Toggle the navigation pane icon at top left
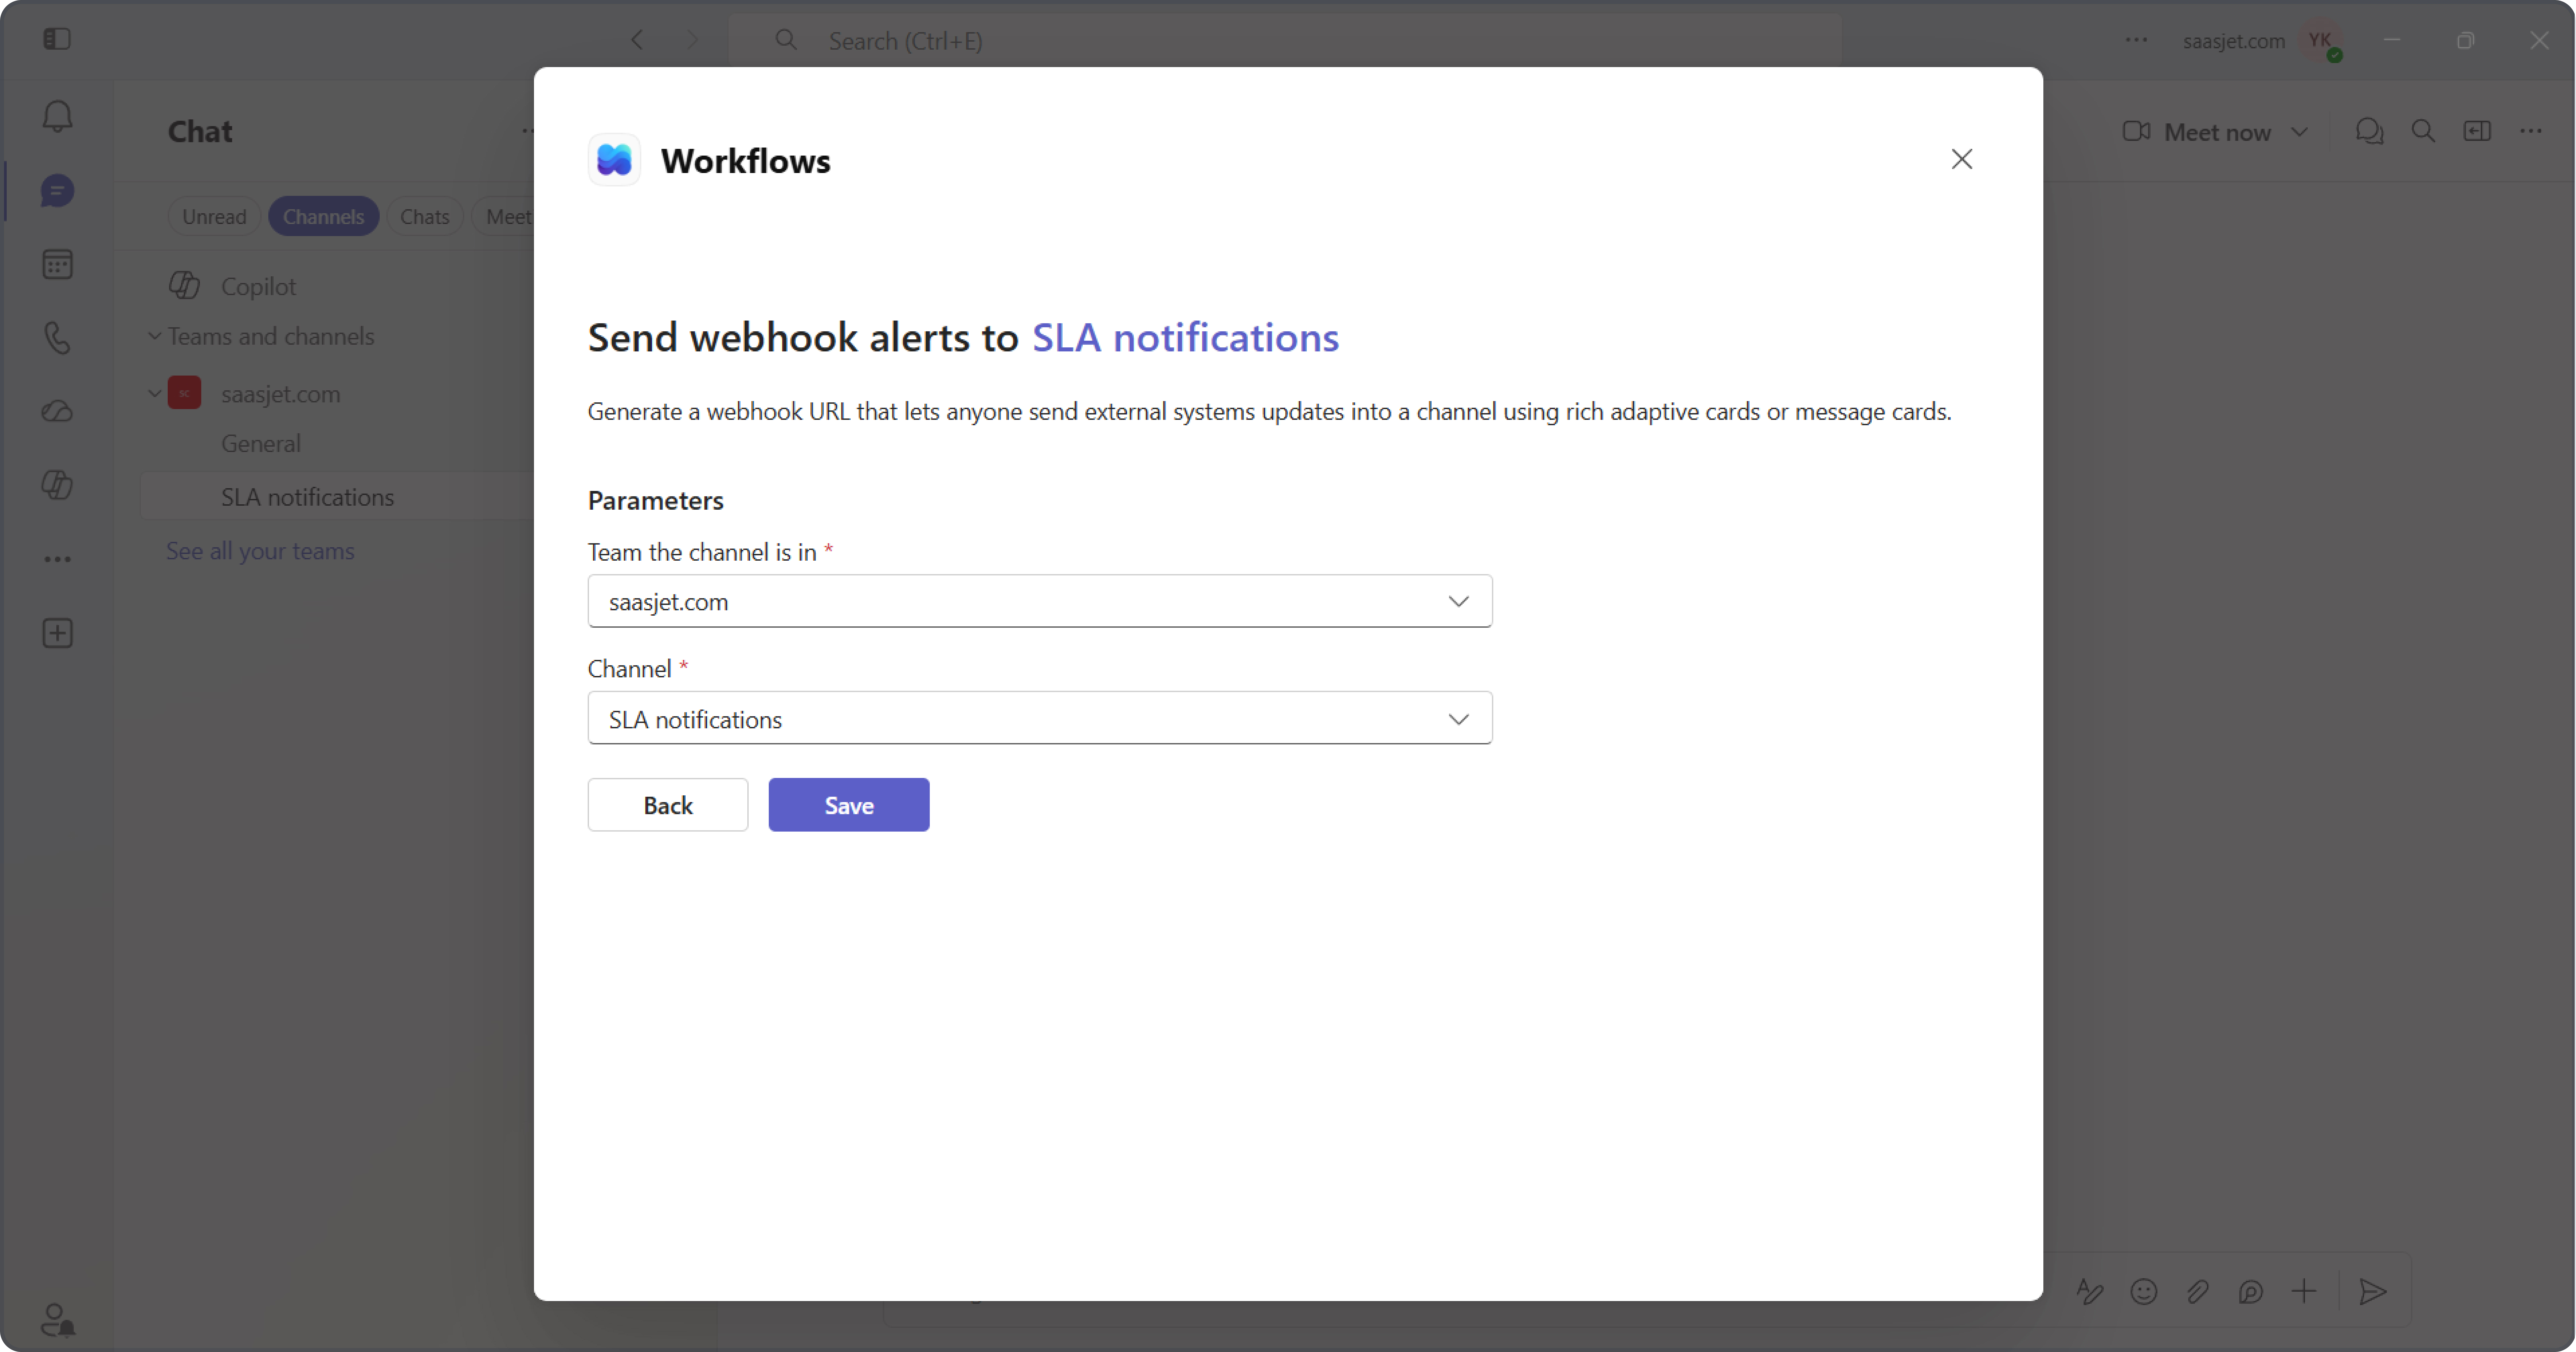2576x1352 pixels. click(x=57, y=39)
